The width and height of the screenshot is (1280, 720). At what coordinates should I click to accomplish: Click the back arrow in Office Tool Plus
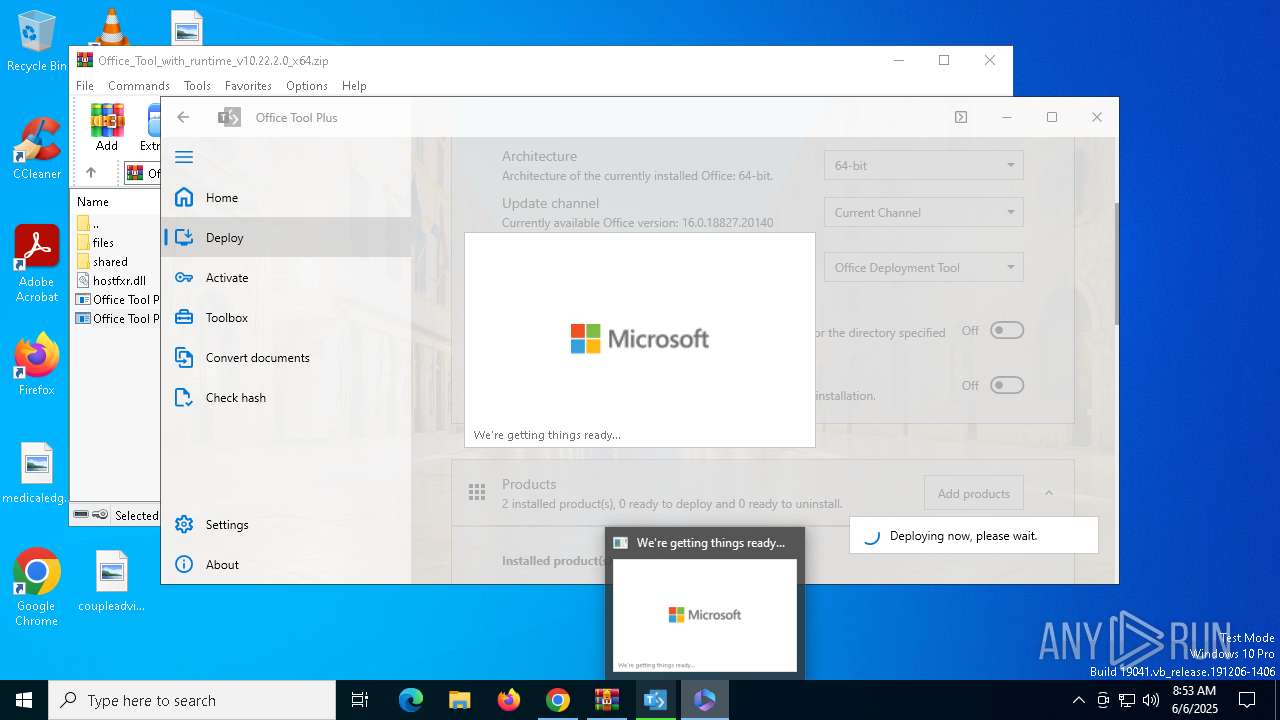[x=183, y=117]
